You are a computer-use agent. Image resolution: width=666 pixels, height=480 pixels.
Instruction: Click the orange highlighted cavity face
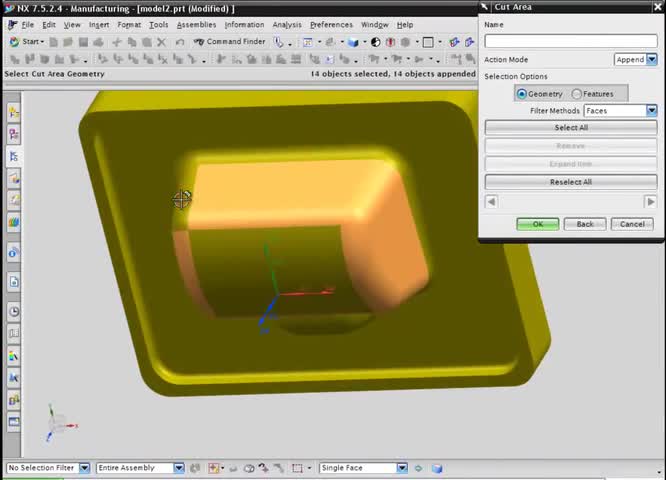coord(280,191)
